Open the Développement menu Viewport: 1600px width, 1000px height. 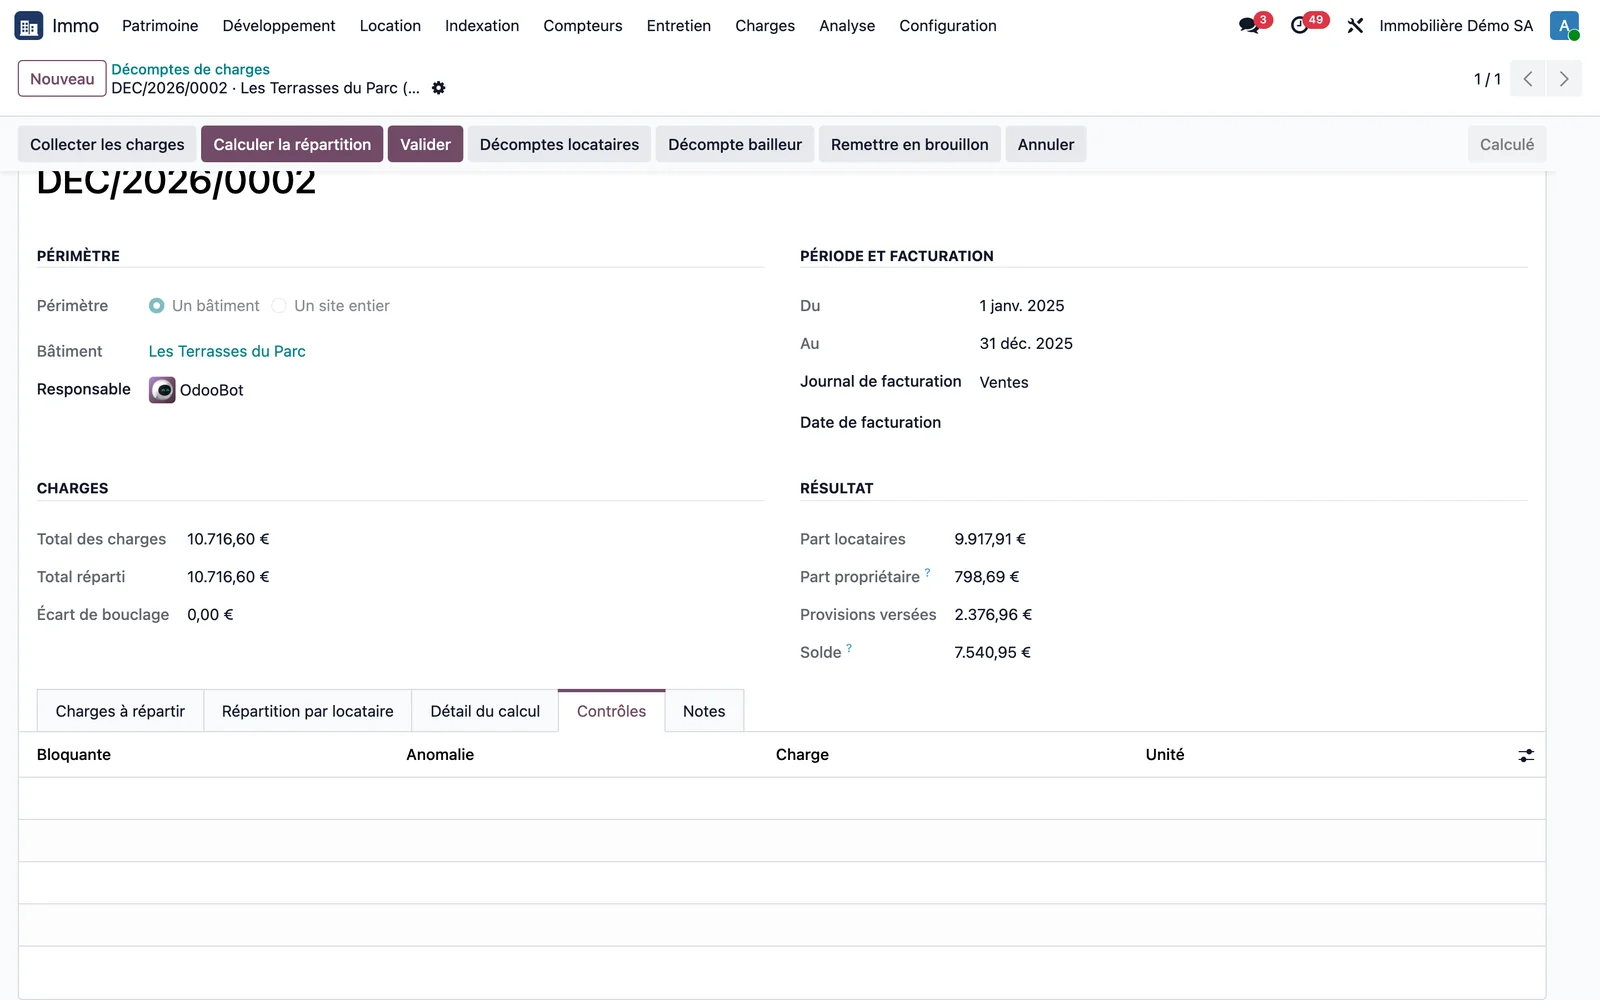(x=279, y=26)
